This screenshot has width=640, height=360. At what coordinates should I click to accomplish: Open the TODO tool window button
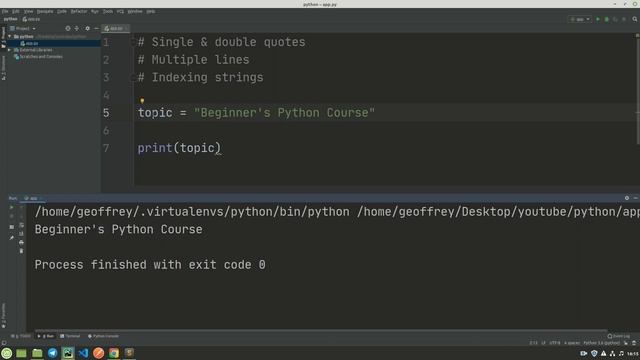20,336
